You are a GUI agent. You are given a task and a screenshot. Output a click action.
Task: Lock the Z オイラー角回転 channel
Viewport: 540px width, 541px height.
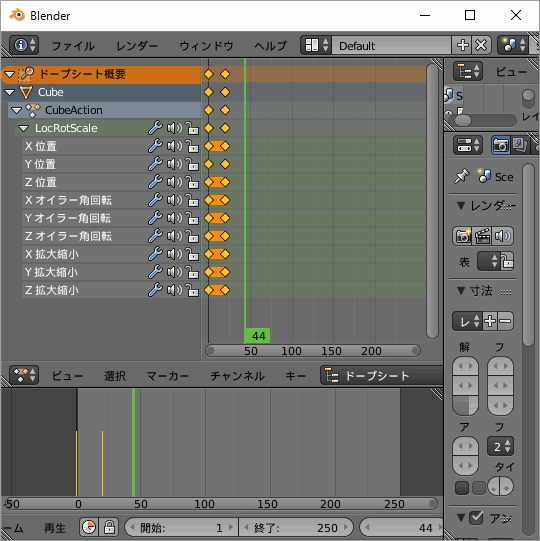click(x=192, y=236)
